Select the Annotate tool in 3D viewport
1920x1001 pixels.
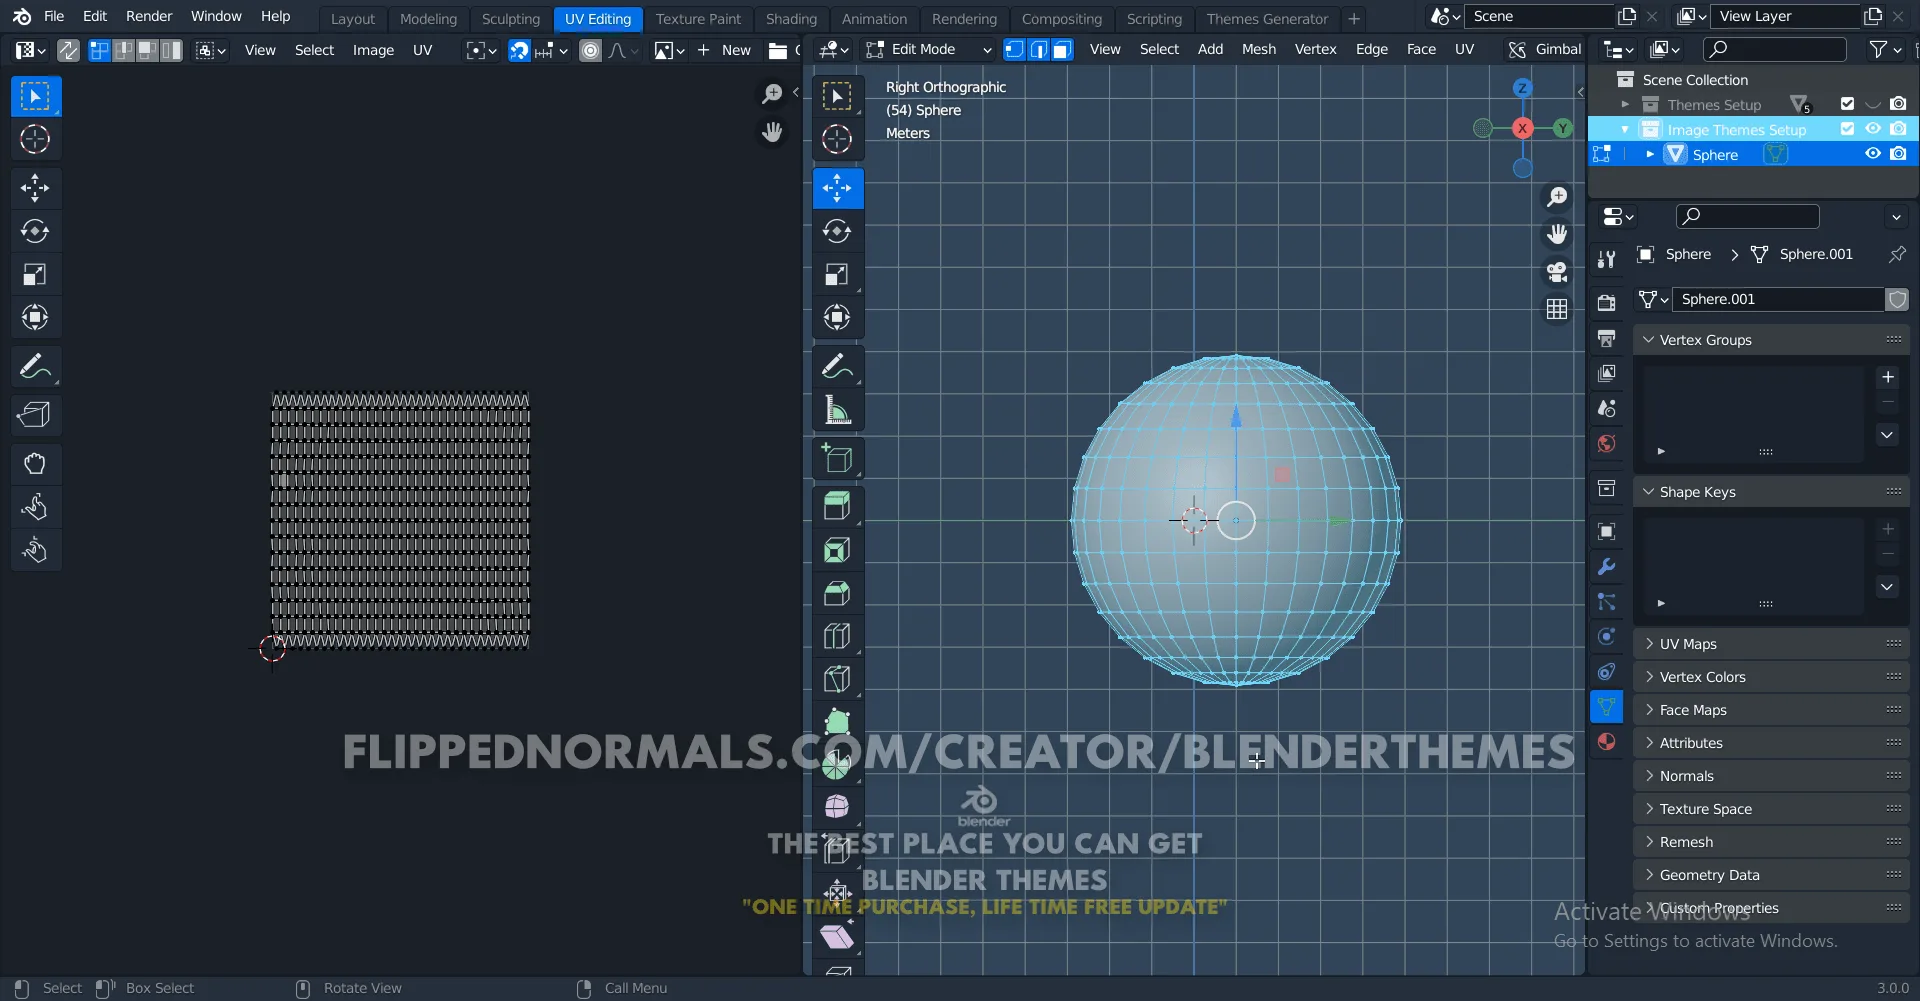point(837,367)
